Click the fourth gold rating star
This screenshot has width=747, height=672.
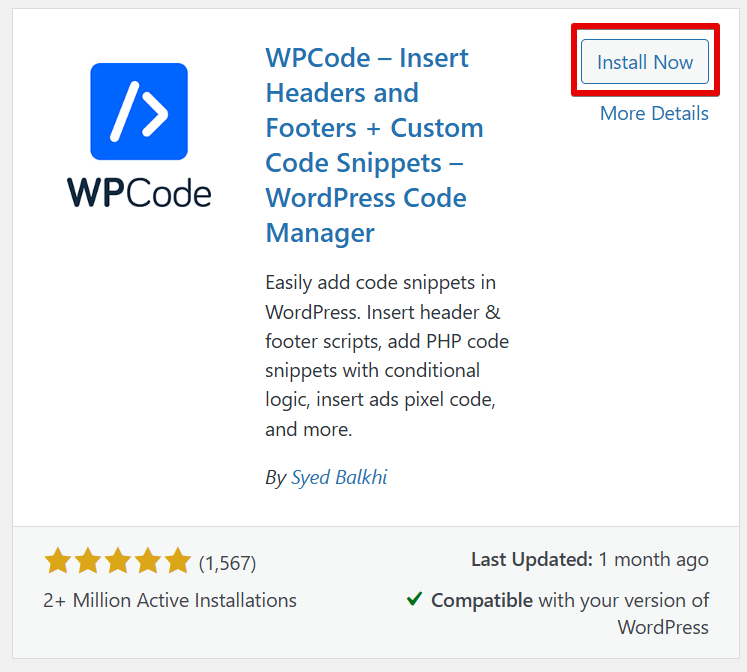148,561
